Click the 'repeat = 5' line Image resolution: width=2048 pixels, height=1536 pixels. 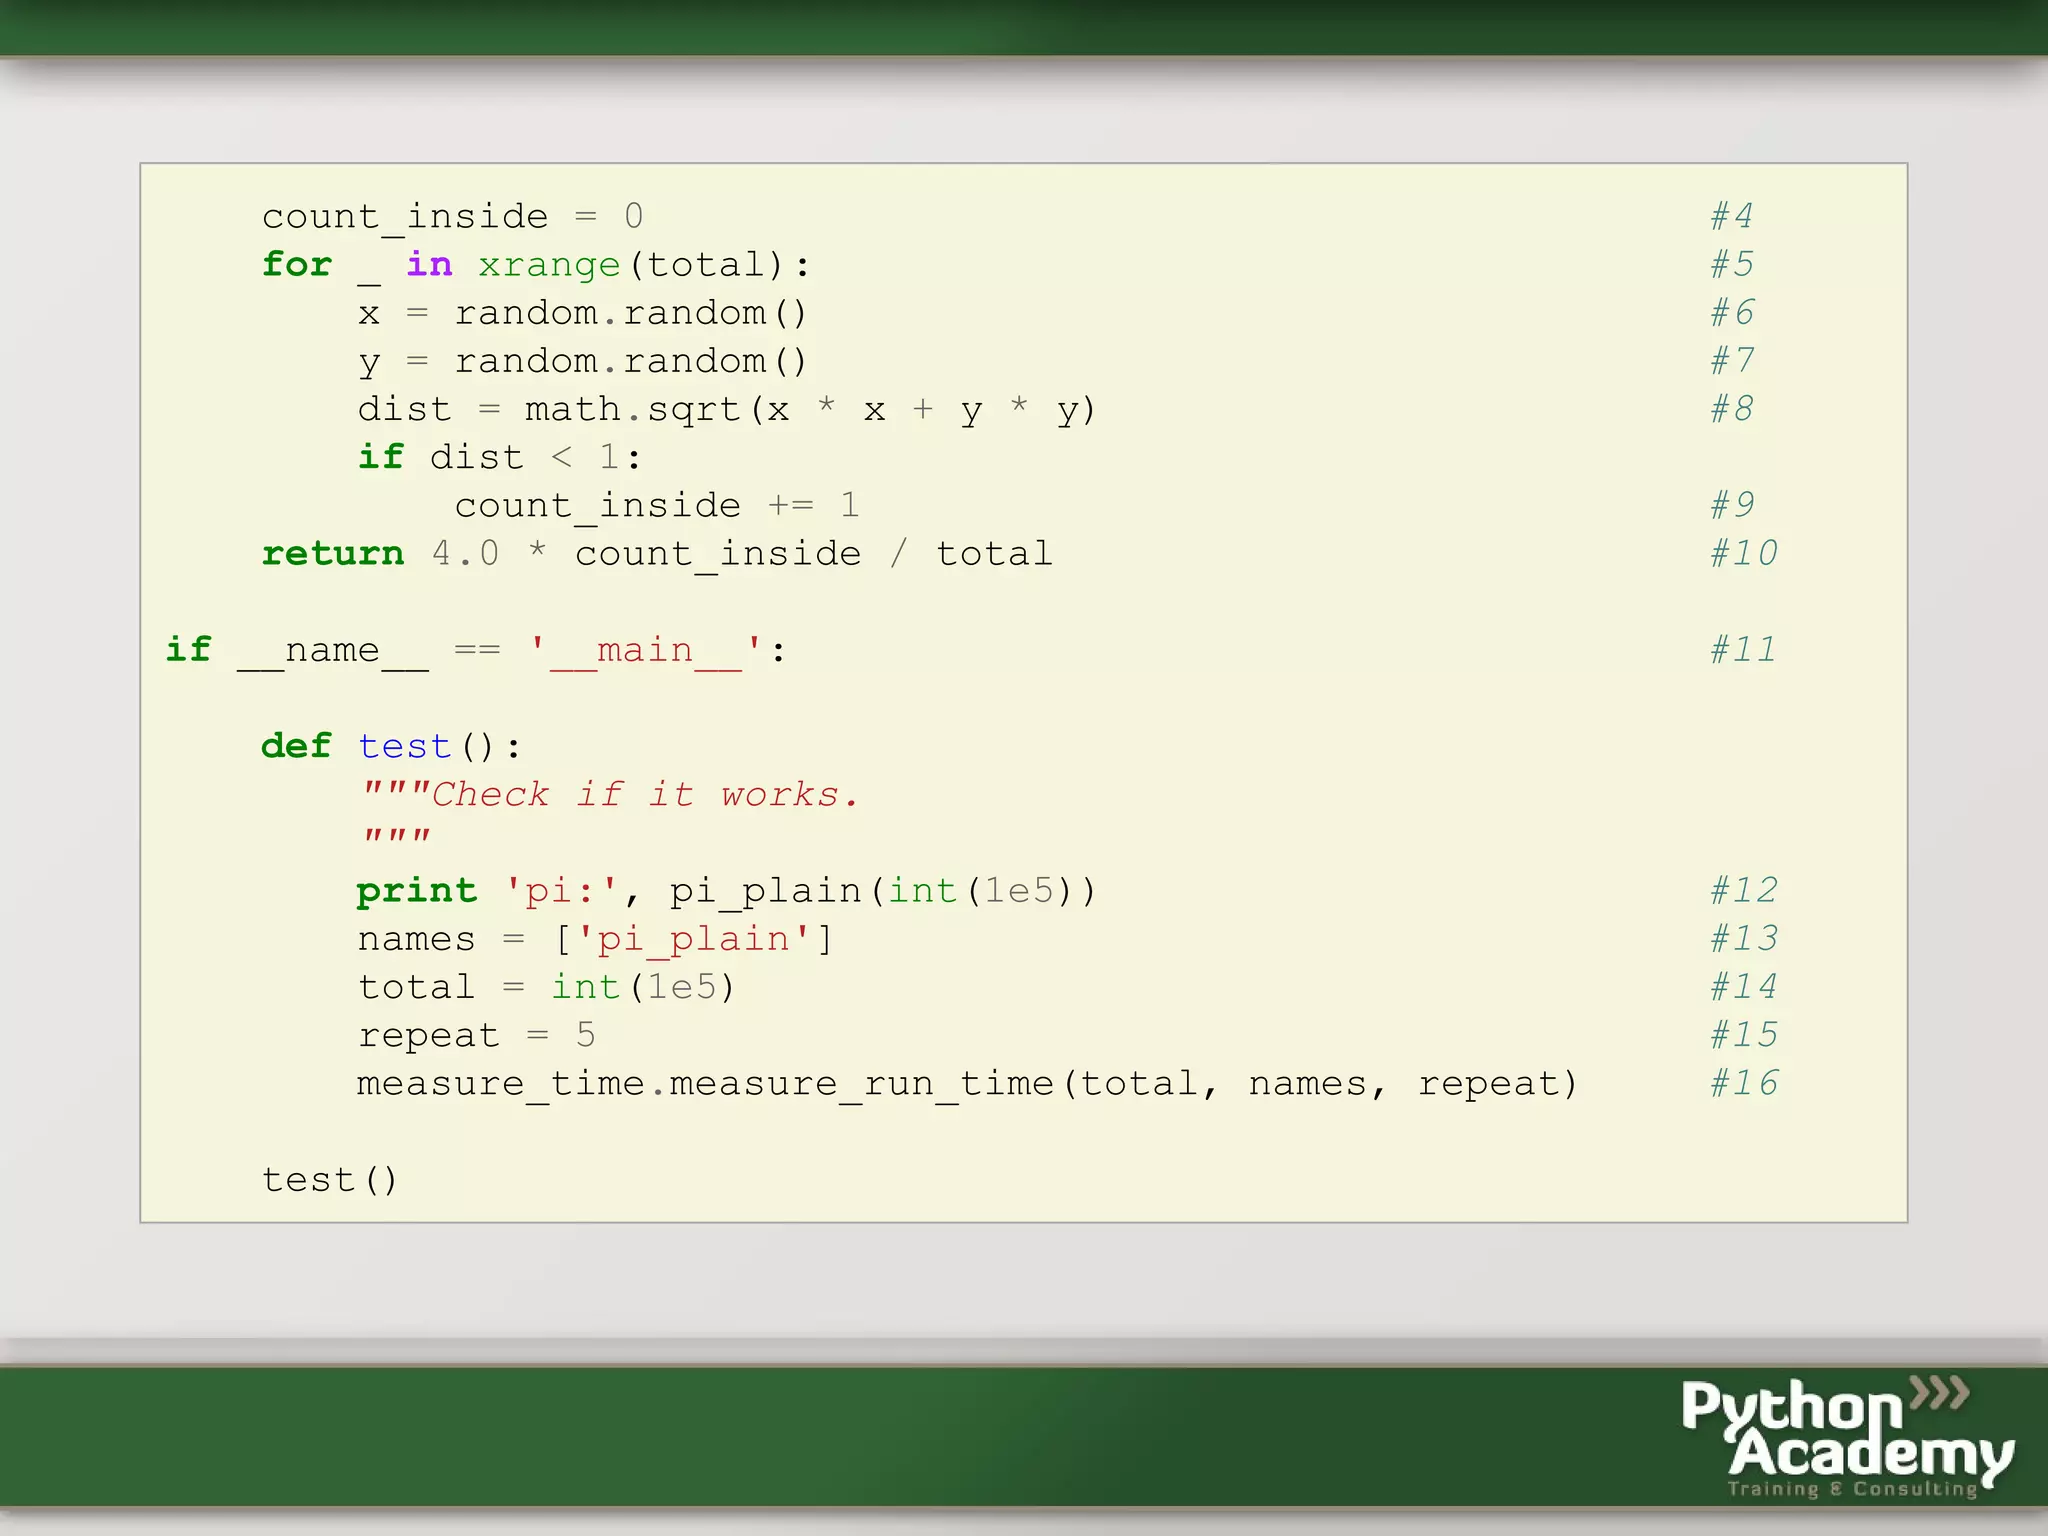(x=477, y=1035)
